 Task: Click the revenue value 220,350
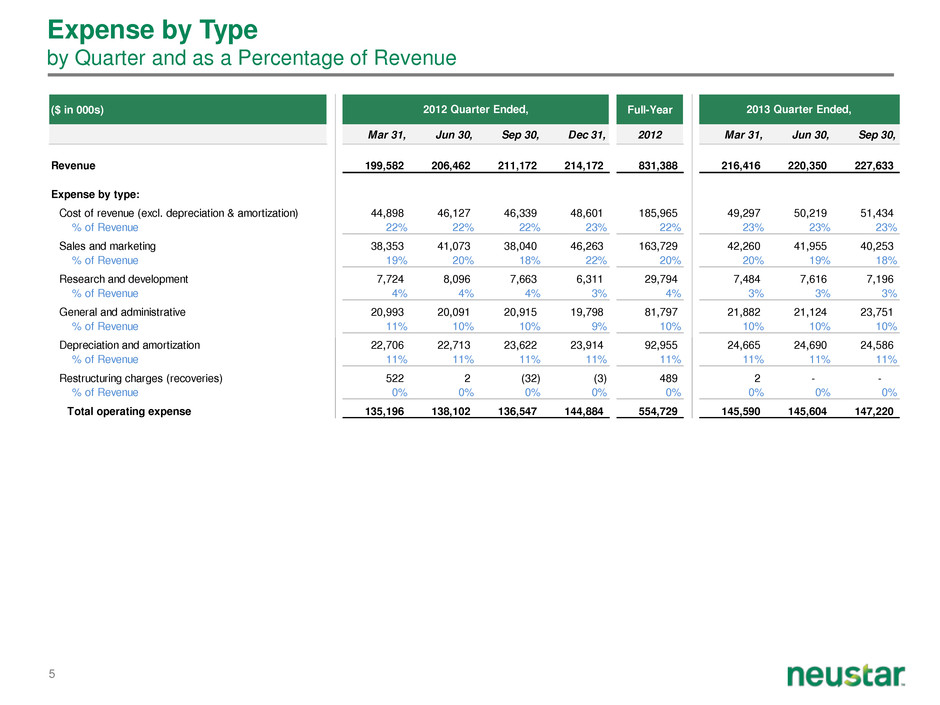coord(808,165)
